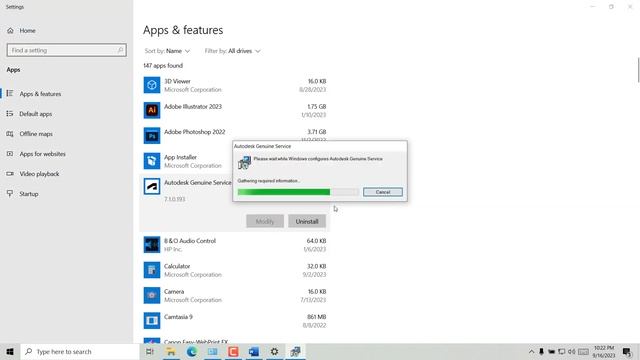Select the Calculator entry name
640x360 pixels.
click(x=177, y=266)
